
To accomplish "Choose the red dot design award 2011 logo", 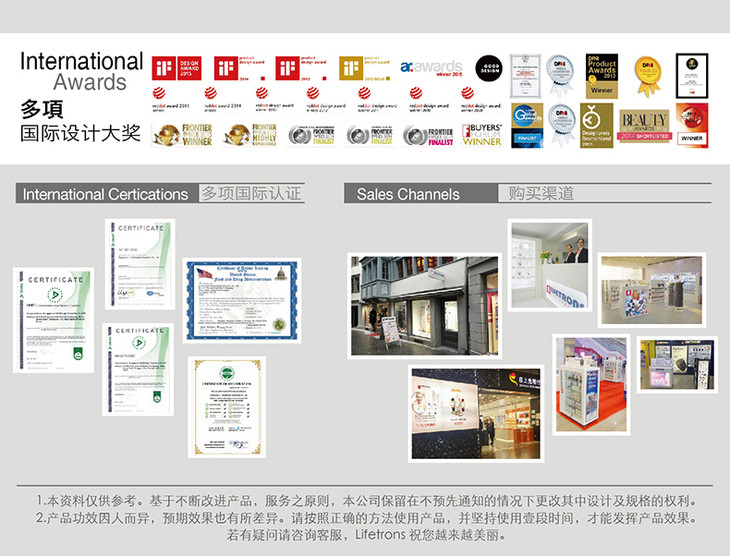I will 377,99.
